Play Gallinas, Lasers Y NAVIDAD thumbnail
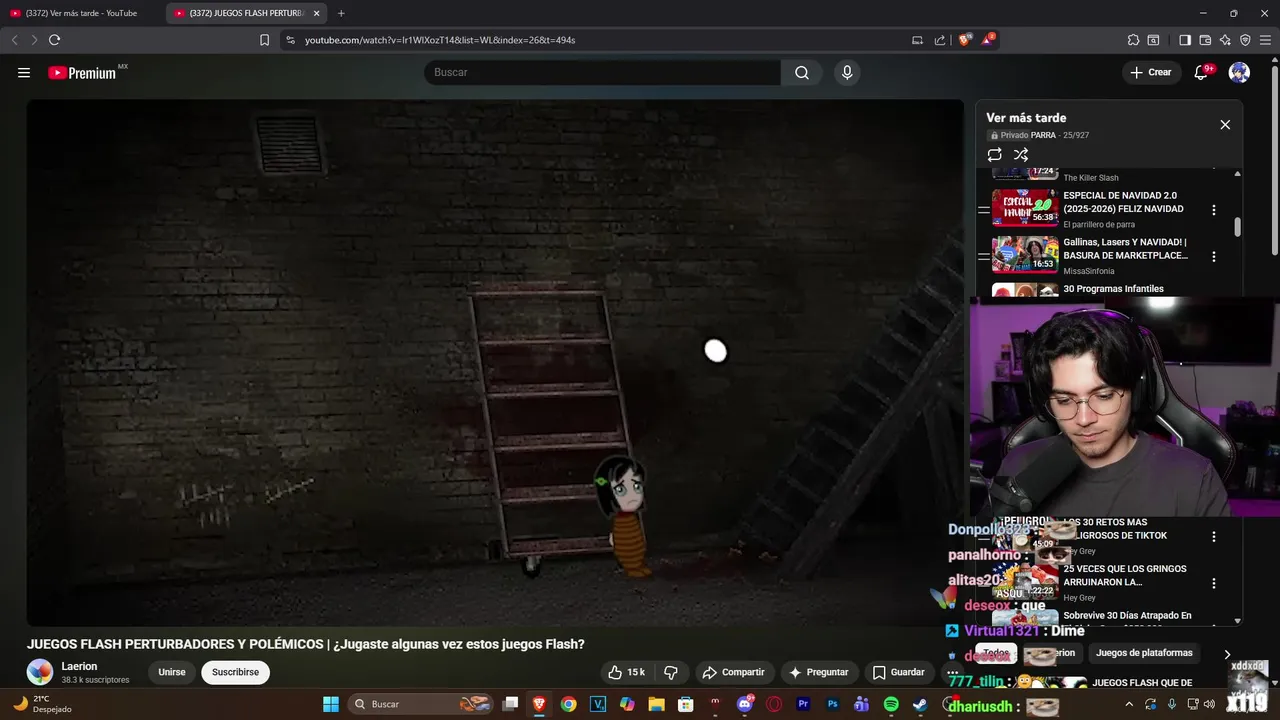This screenshot has height=720, width=1280. (x=1025, y=255)
